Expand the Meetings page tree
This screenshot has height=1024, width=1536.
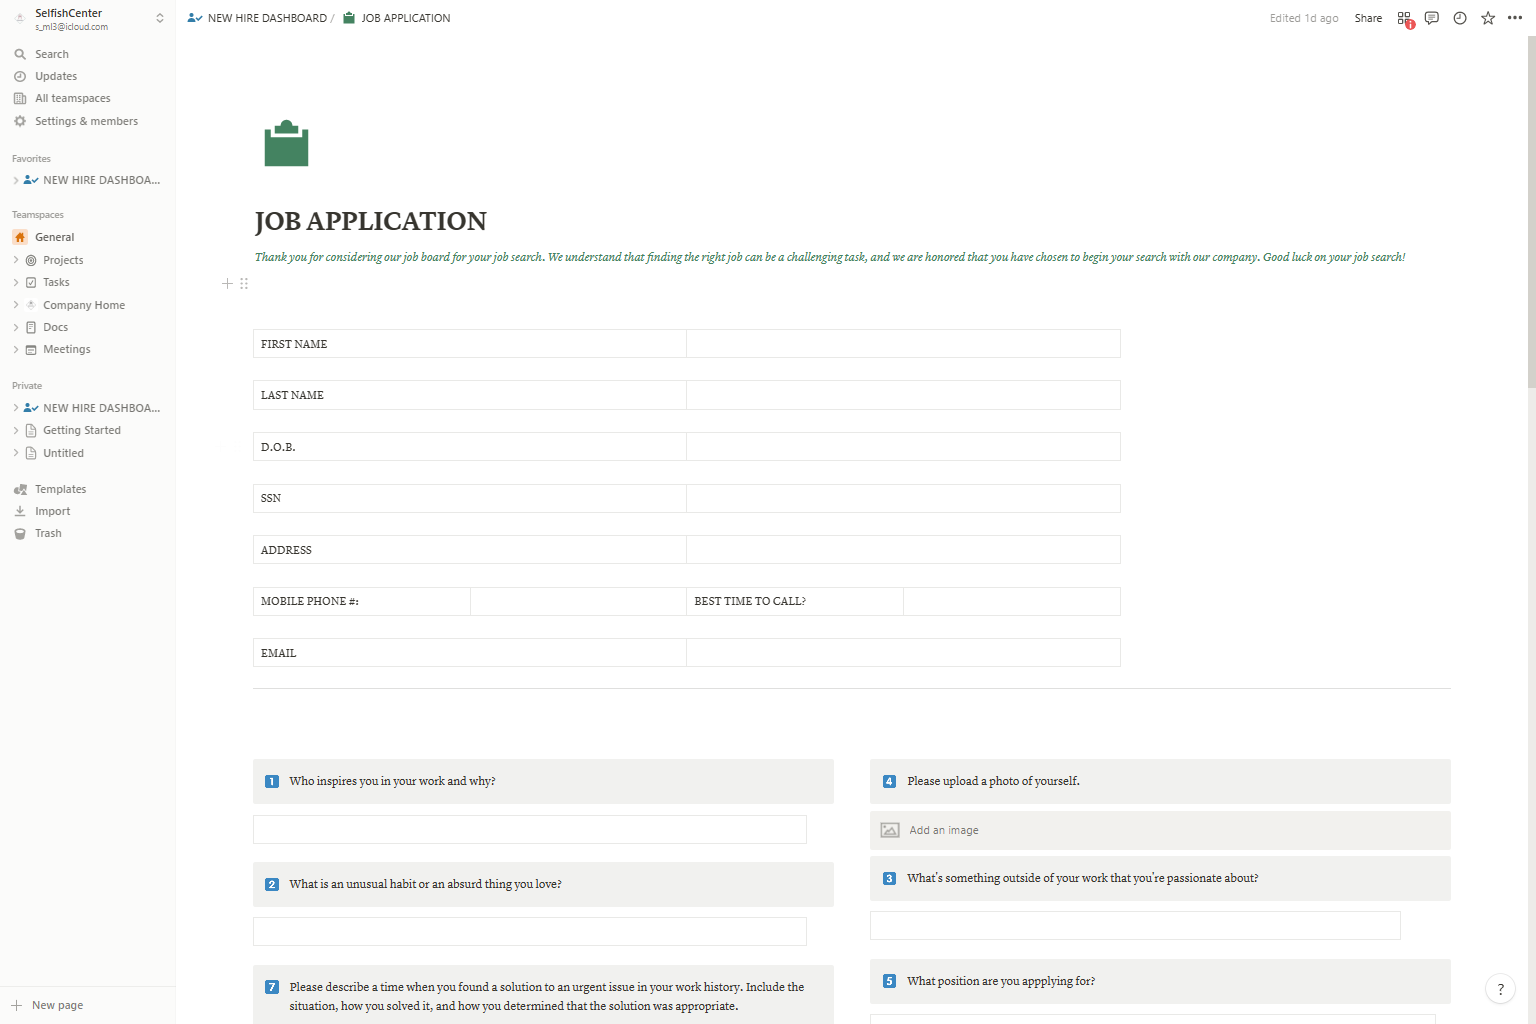(x=16, y=349)
